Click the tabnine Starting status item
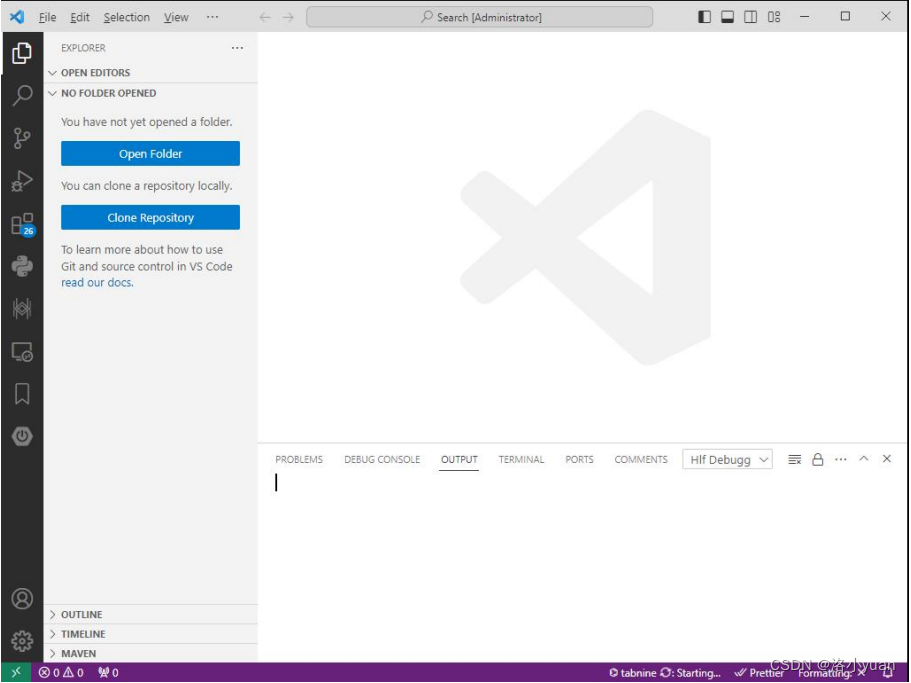This screenshot has width=911, height=683. tap(665, 673)
